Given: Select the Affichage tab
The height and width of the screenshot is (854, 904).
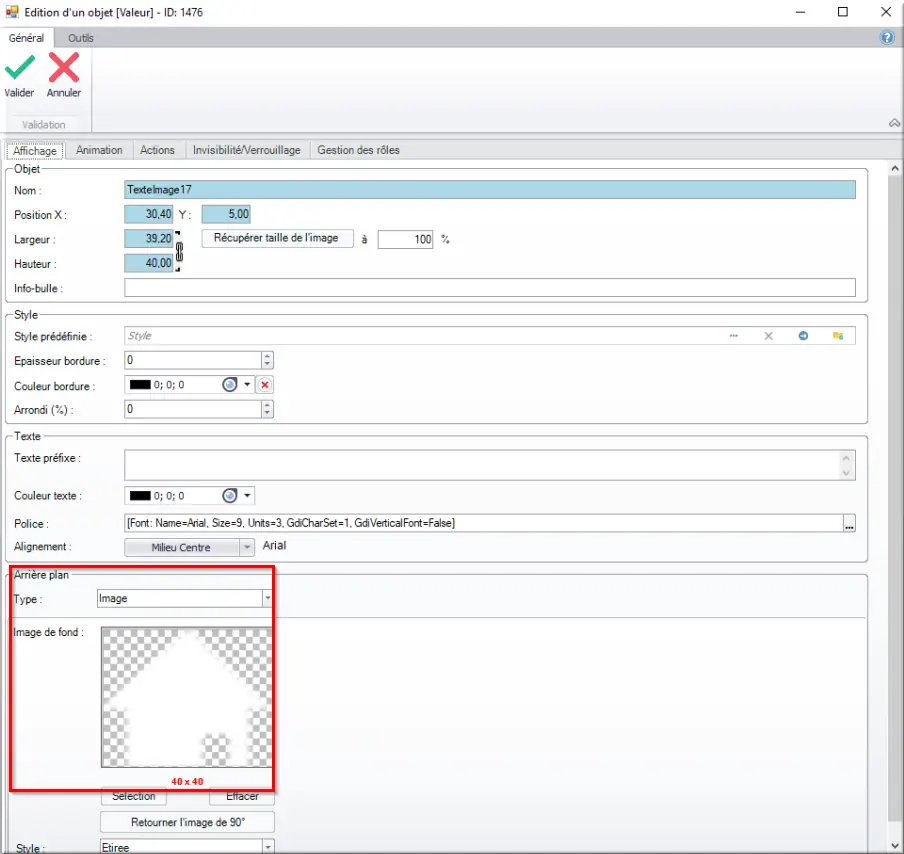Looking at the screenshot, I should [35, 151].
